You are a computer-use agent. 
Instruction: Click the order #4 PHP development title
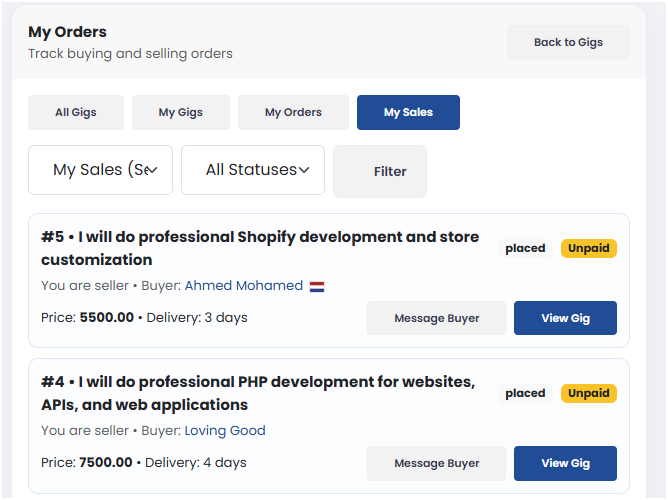pos(258,393)
